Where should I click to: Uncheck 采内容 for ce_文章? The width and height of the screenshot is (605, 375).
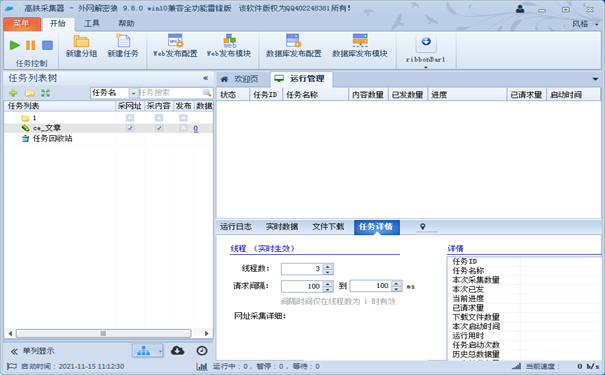pos(159,128)
